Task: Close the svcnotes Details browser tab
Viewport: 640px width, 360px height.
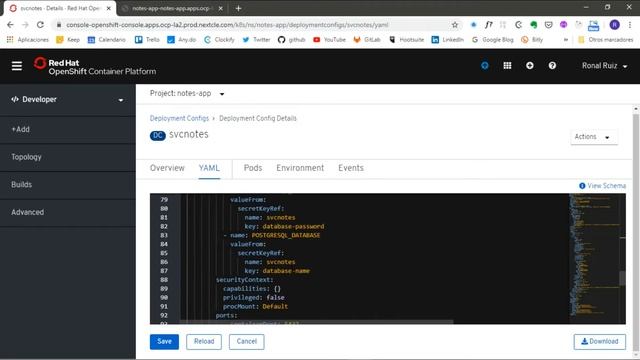Action: coord(109,8)
